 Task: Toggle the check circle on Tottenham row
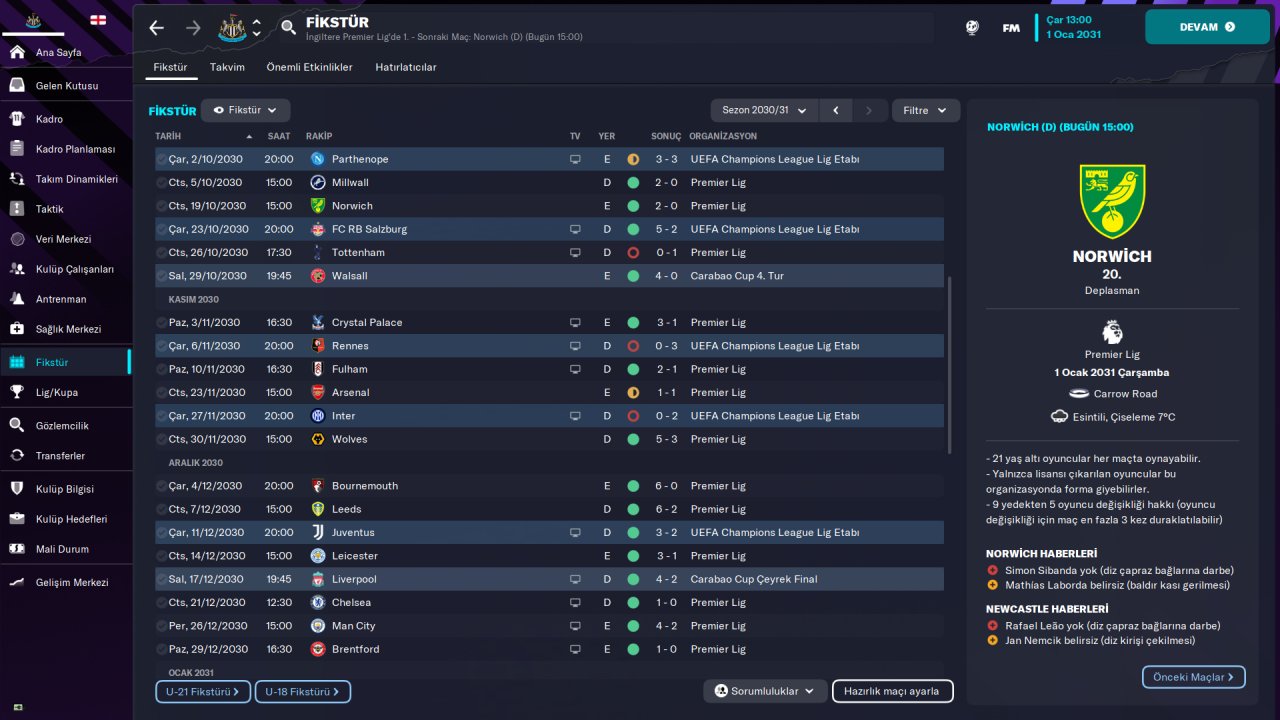pyautogui.click(x=162, y=253)
